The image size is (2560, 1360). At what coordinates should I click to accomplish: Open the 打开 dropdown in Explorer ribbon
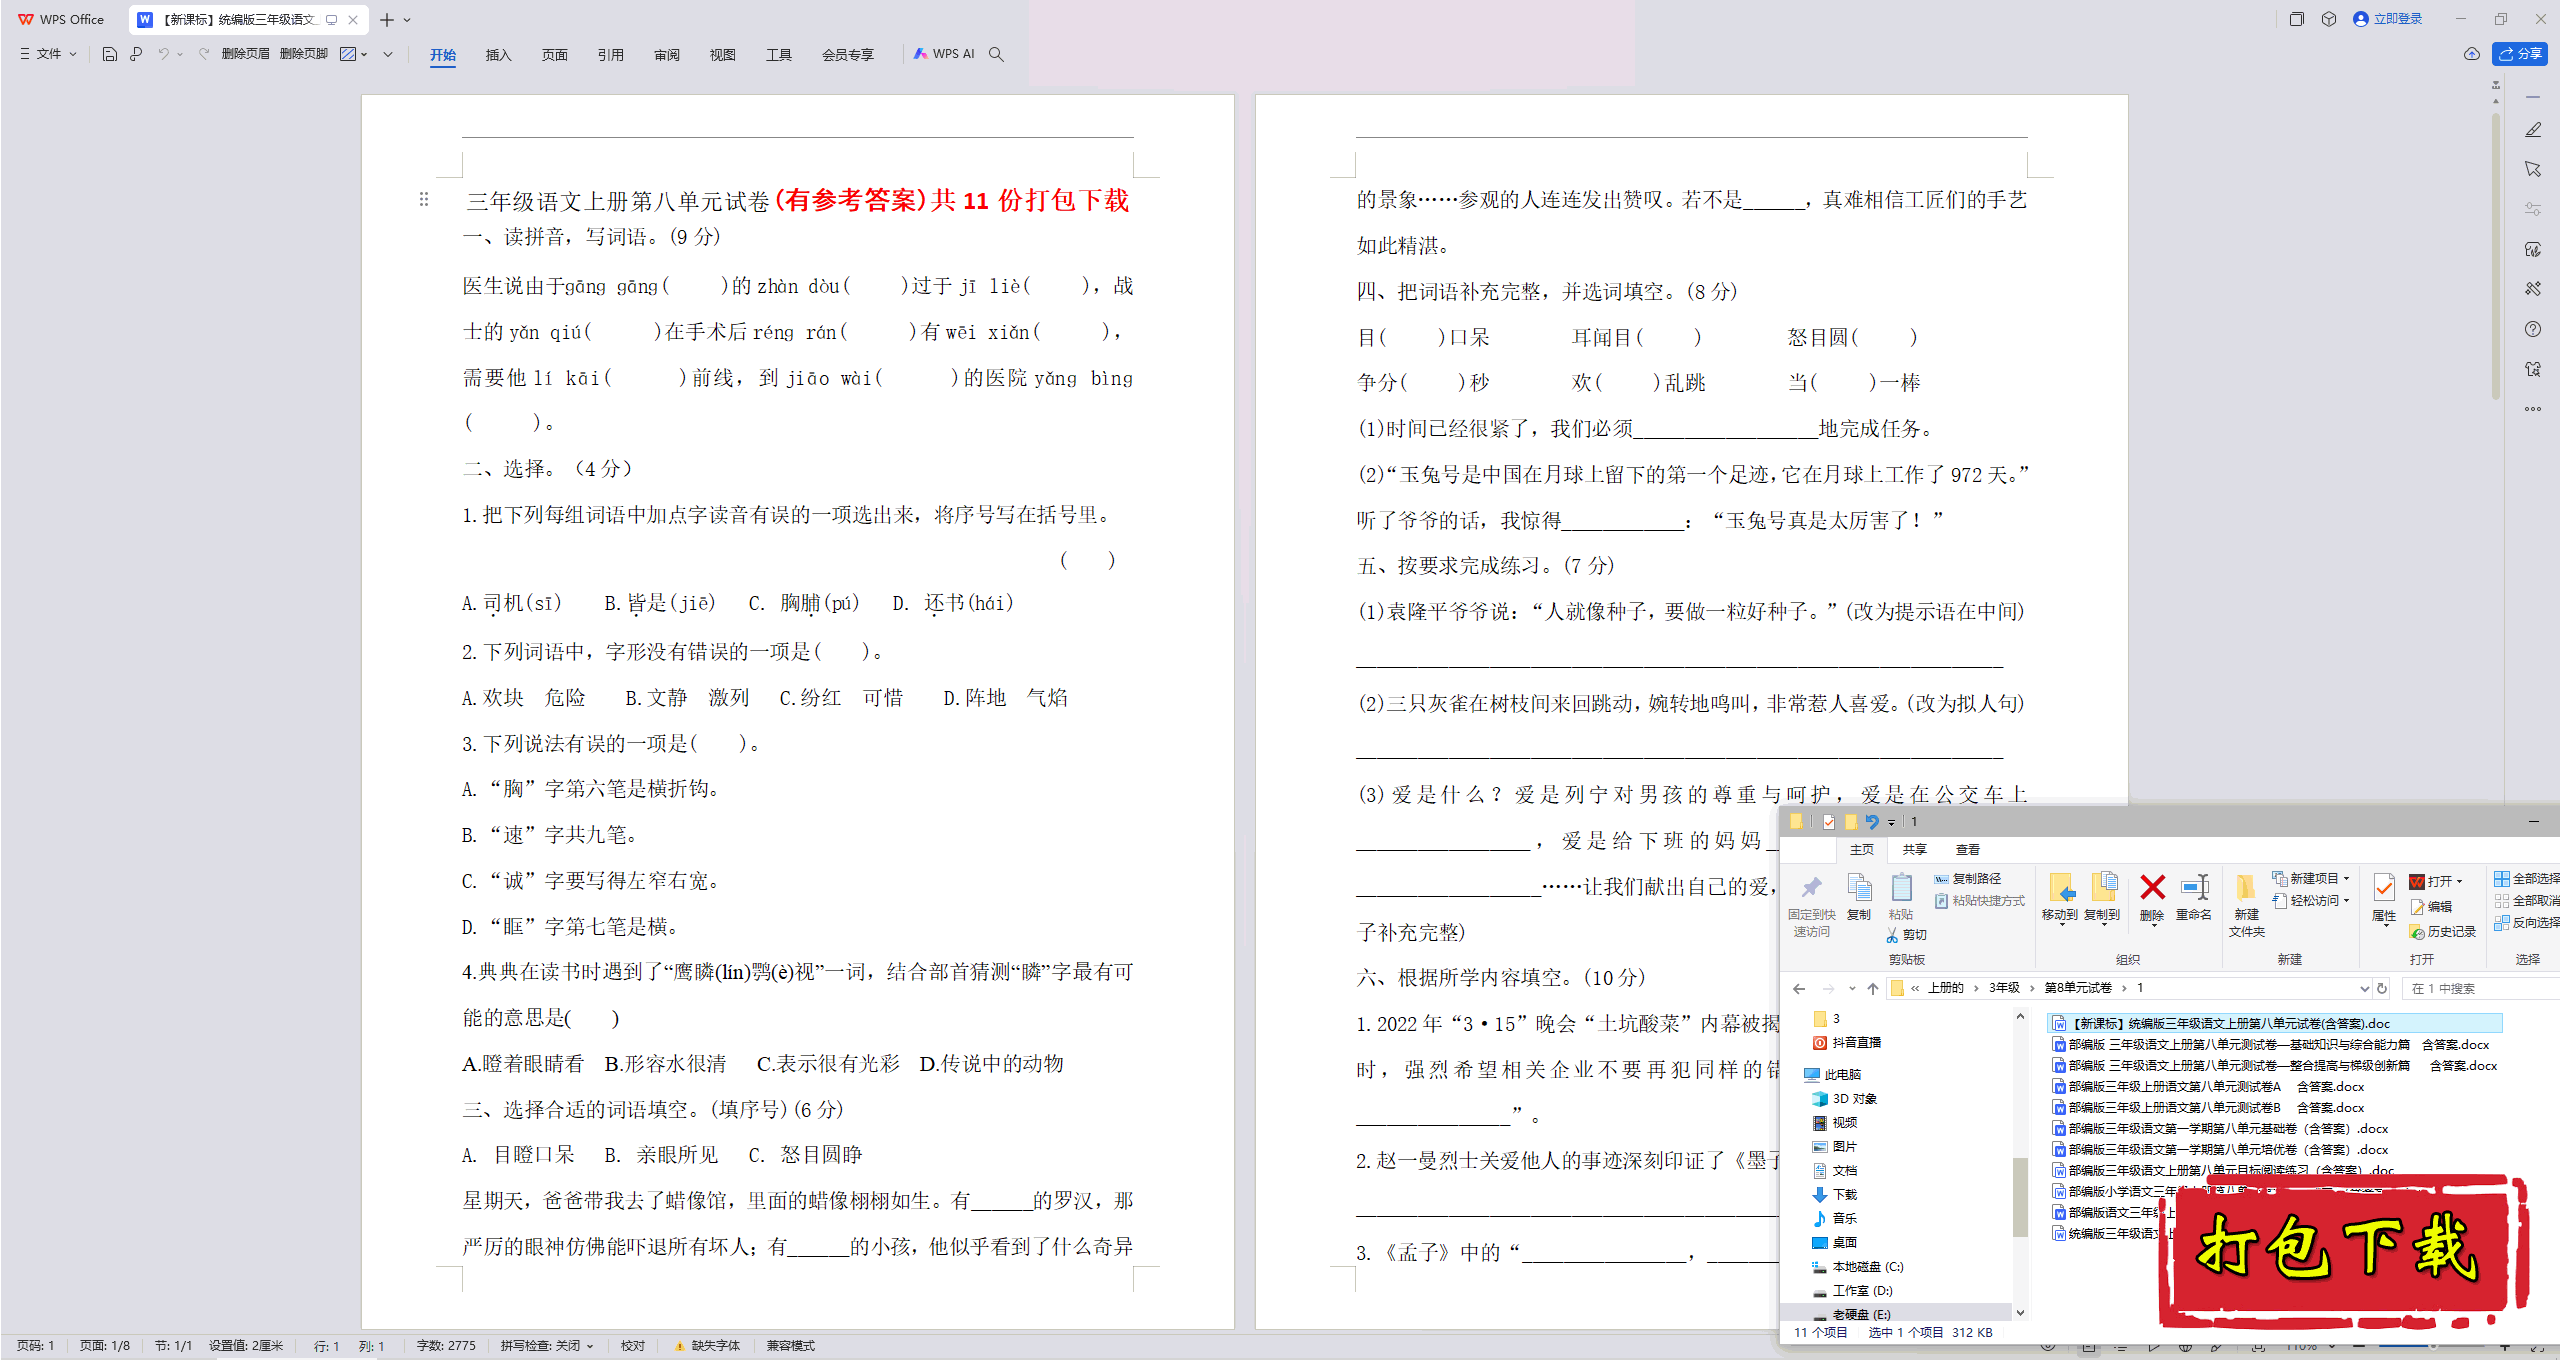click(x=2436, y=881)
